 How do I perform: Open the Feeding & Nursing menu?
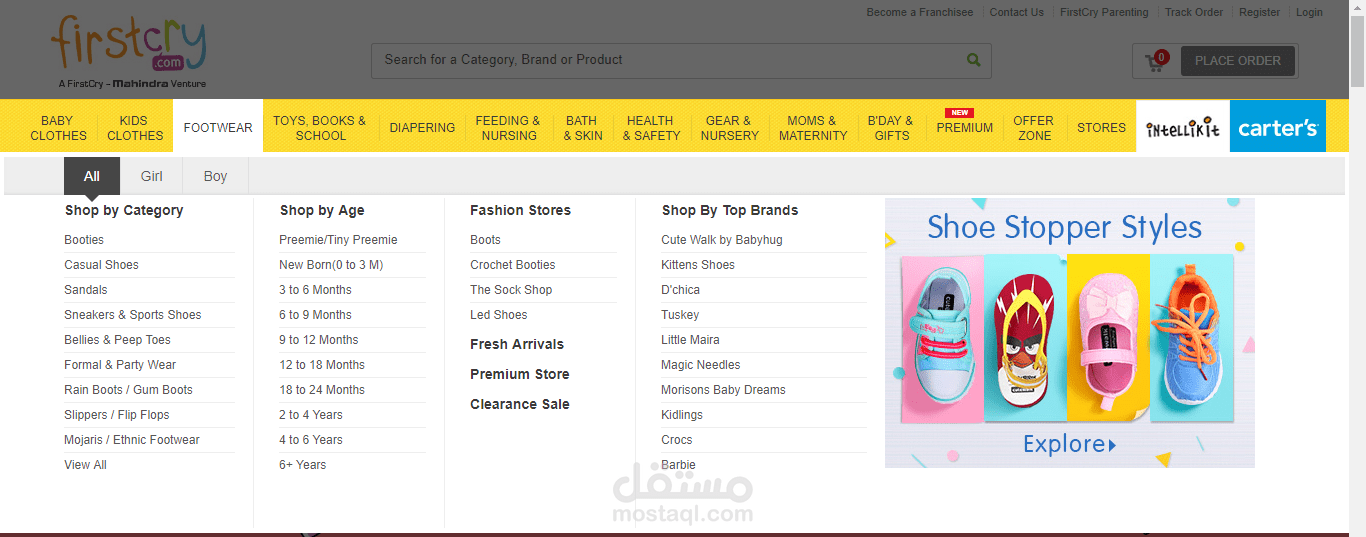[508, 128]
